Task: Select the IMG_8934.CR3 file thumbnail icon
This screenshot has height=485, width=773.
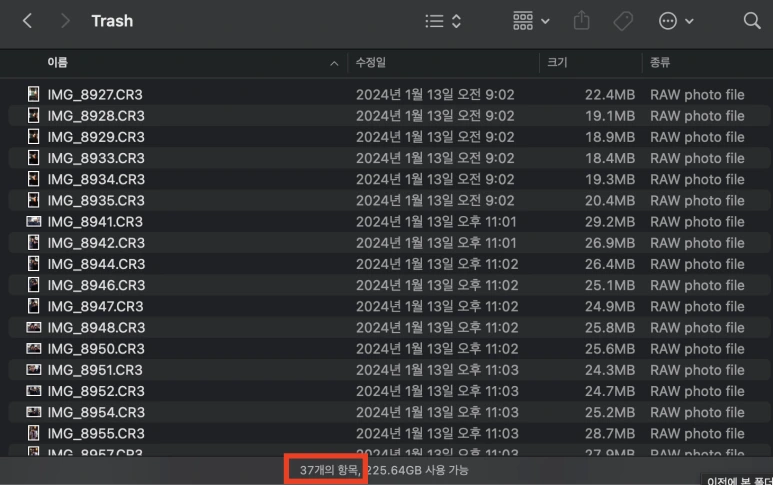Action: click(34, 179)
